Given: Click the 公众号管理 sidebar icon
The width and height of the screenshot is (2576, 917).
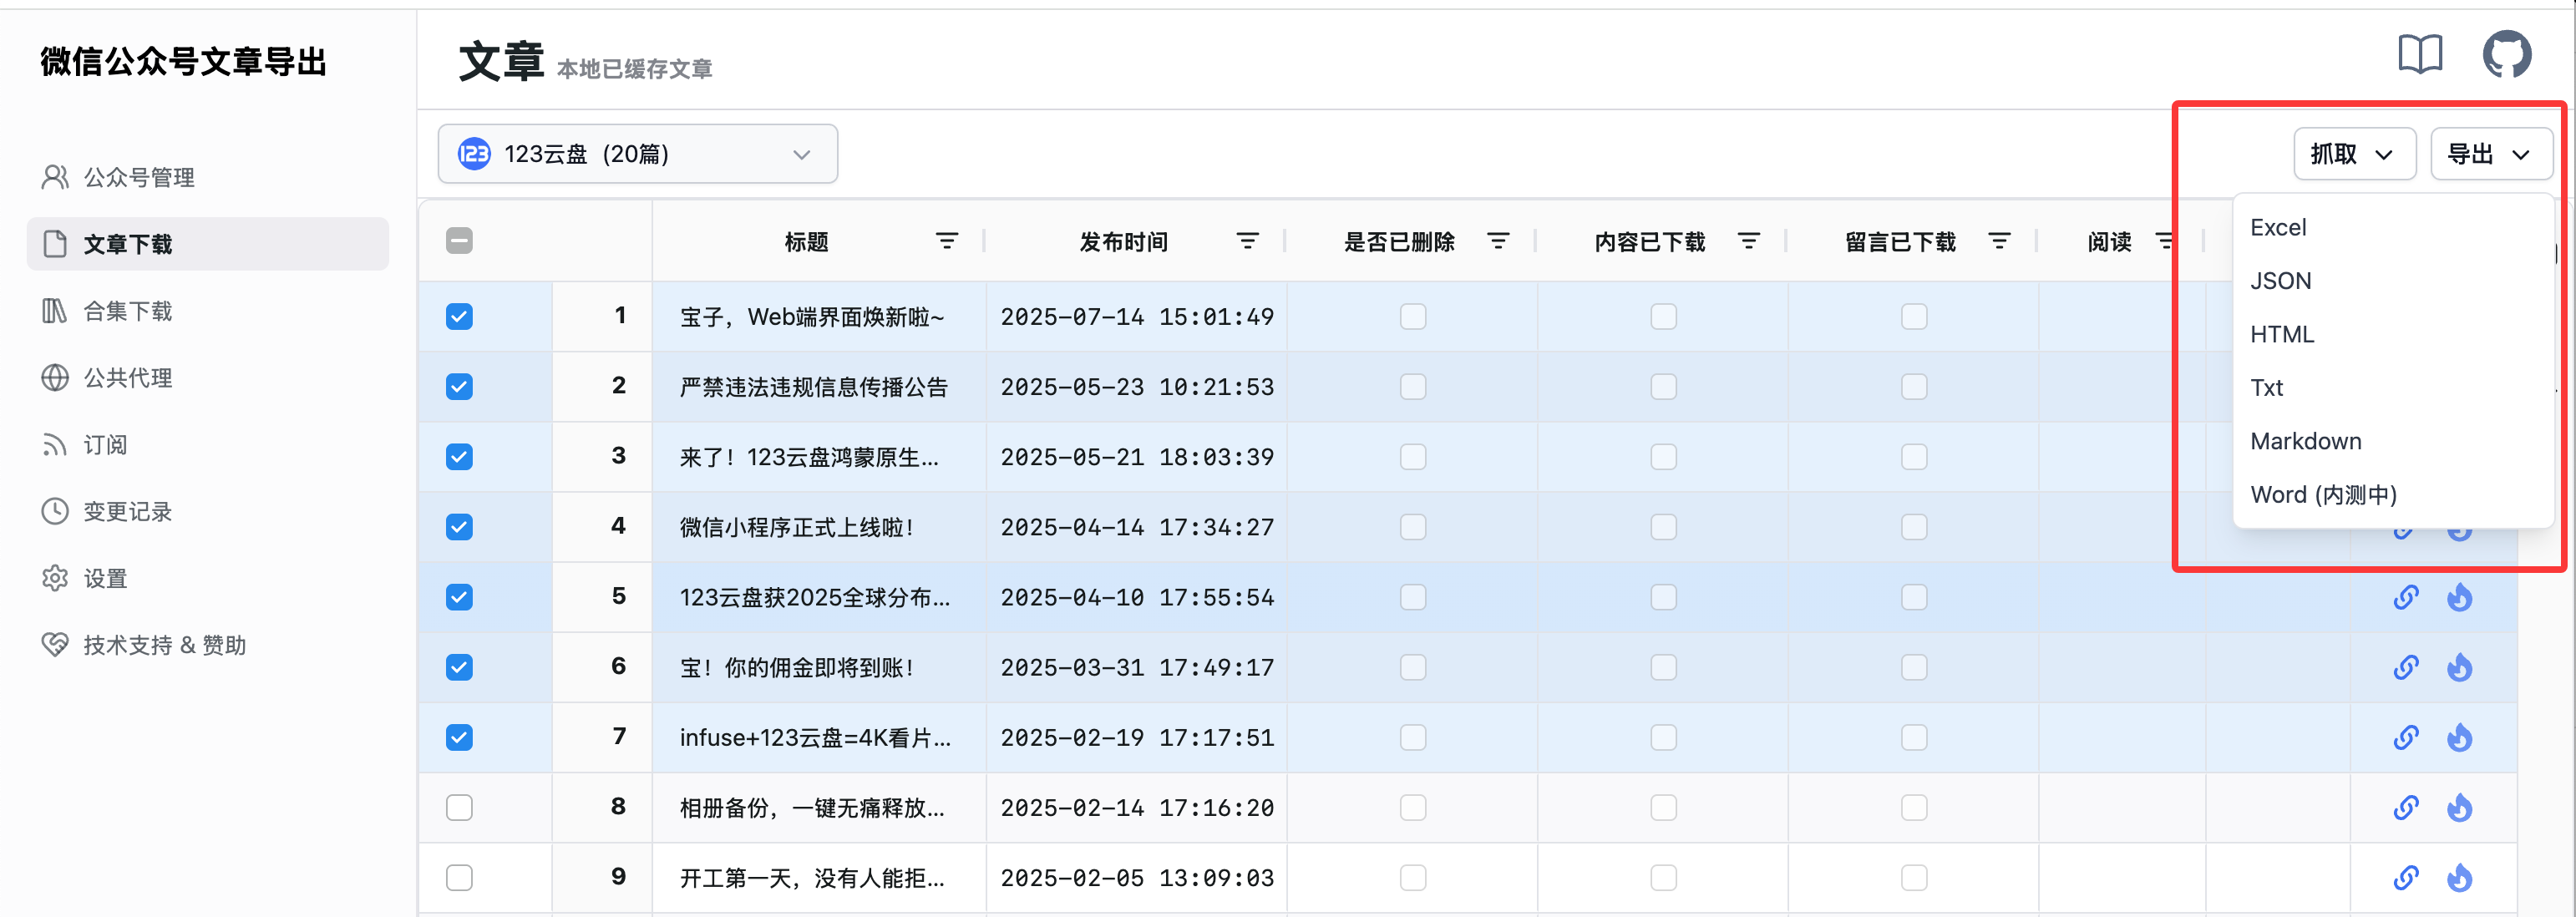Looking at the screenshot, I should [55, 176].
